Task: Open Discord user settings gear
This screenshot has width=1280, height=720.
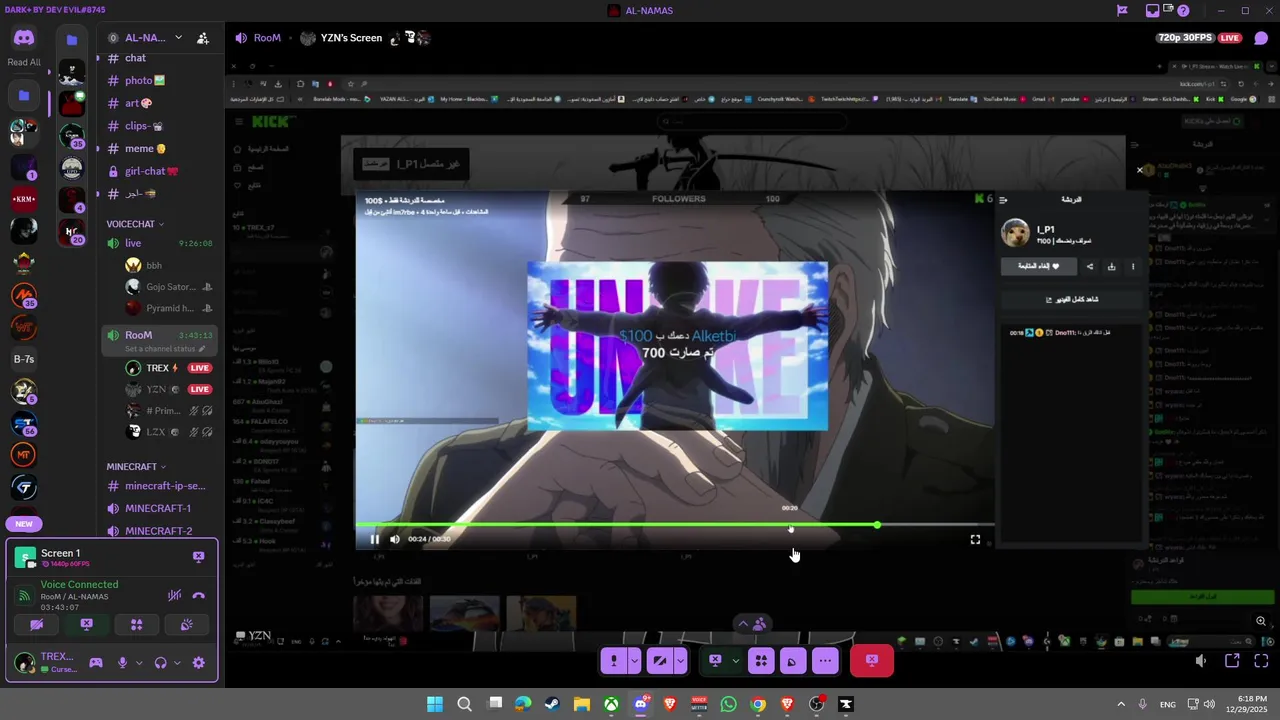Action: coord(198,662)
